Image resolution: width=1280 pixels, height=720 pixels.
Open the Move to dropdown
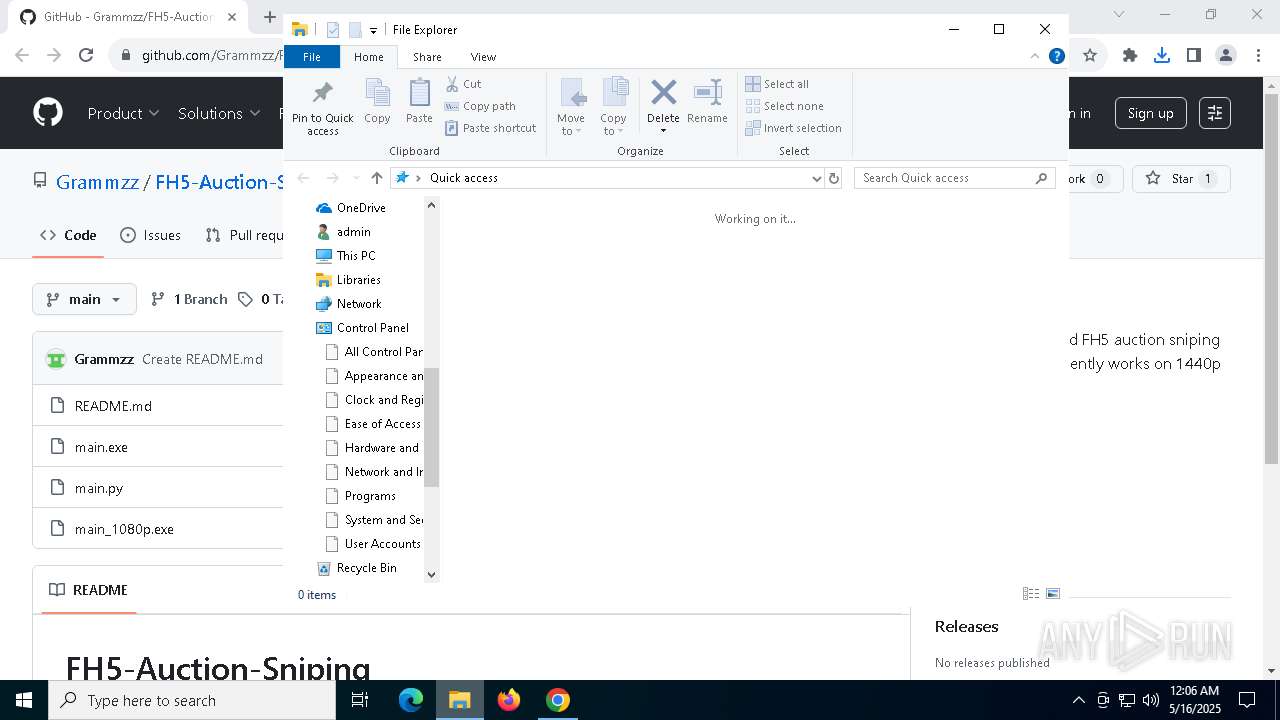(x=571, y=108)
